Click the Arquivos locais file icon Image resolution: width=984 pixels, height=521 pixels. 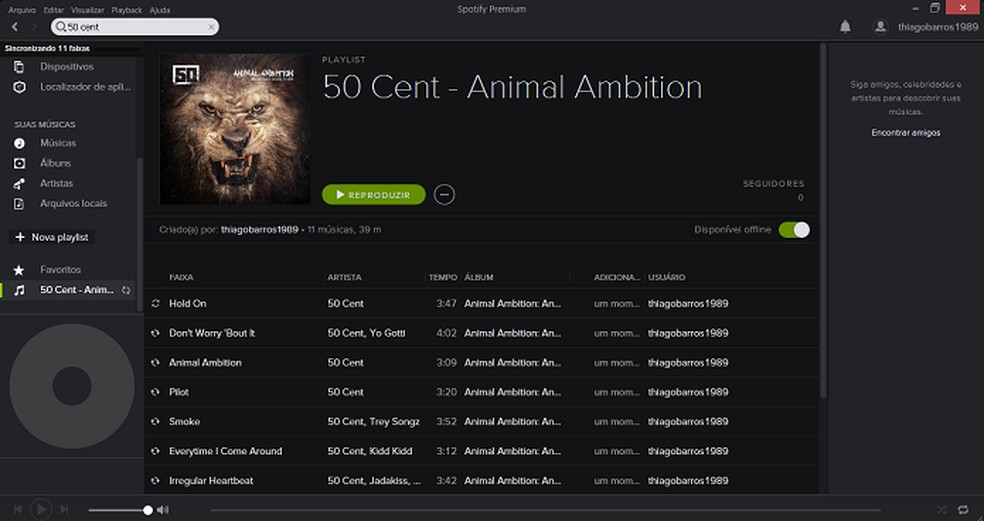[x=19, y=203]
